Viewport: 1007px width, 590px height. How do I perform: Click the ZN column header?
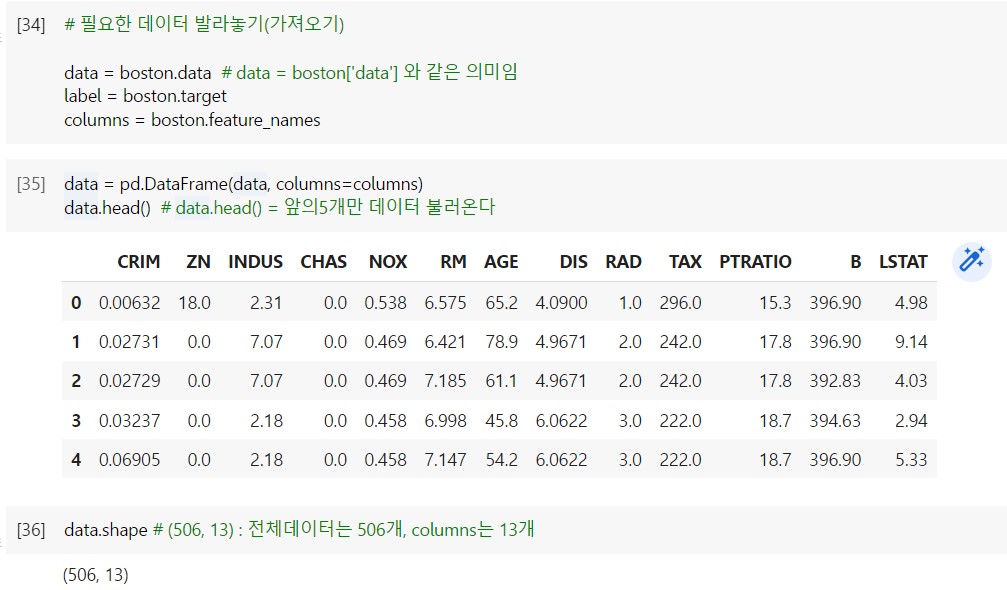198,262
